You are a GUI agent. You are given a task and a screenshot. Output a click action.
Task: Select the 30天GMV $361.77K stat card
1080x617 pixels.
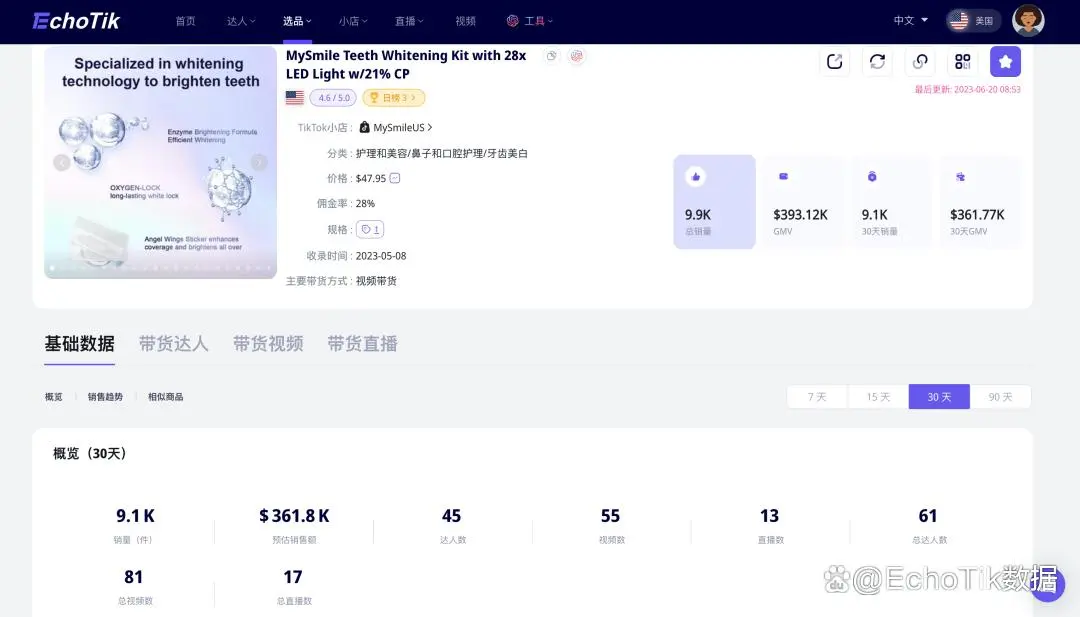(x=979, y=202)
